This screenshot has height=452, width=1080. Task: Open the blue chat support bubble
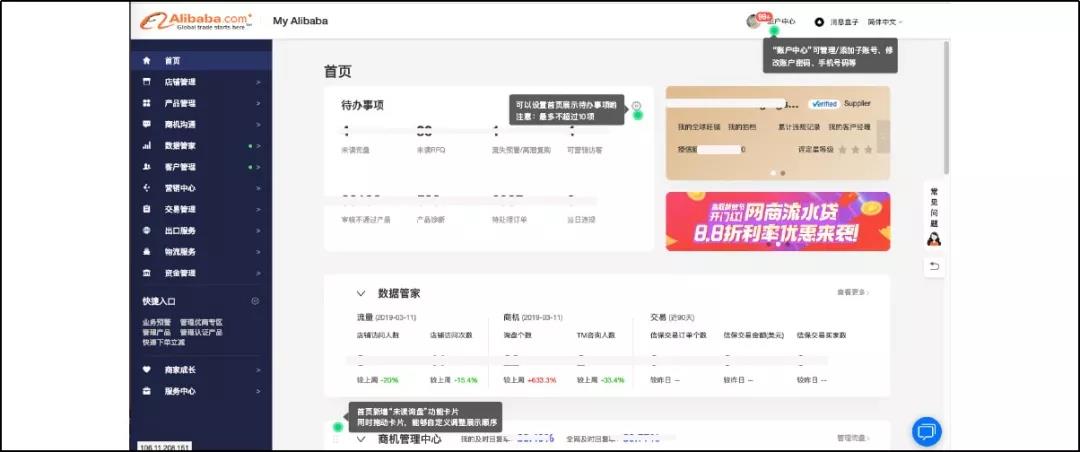[926, 431]
